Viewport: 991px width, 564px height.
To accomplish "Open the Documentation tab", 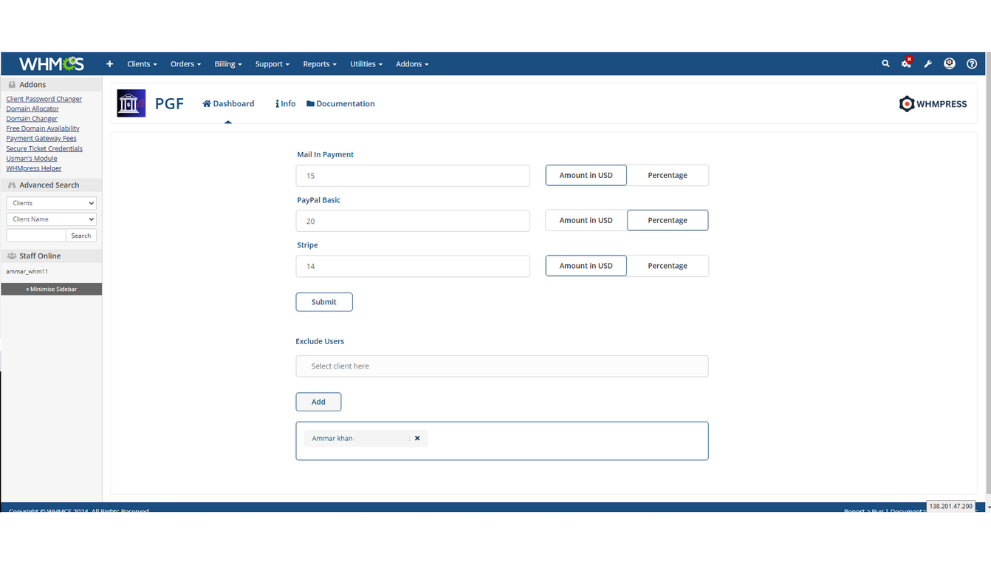I will [341, 104].
